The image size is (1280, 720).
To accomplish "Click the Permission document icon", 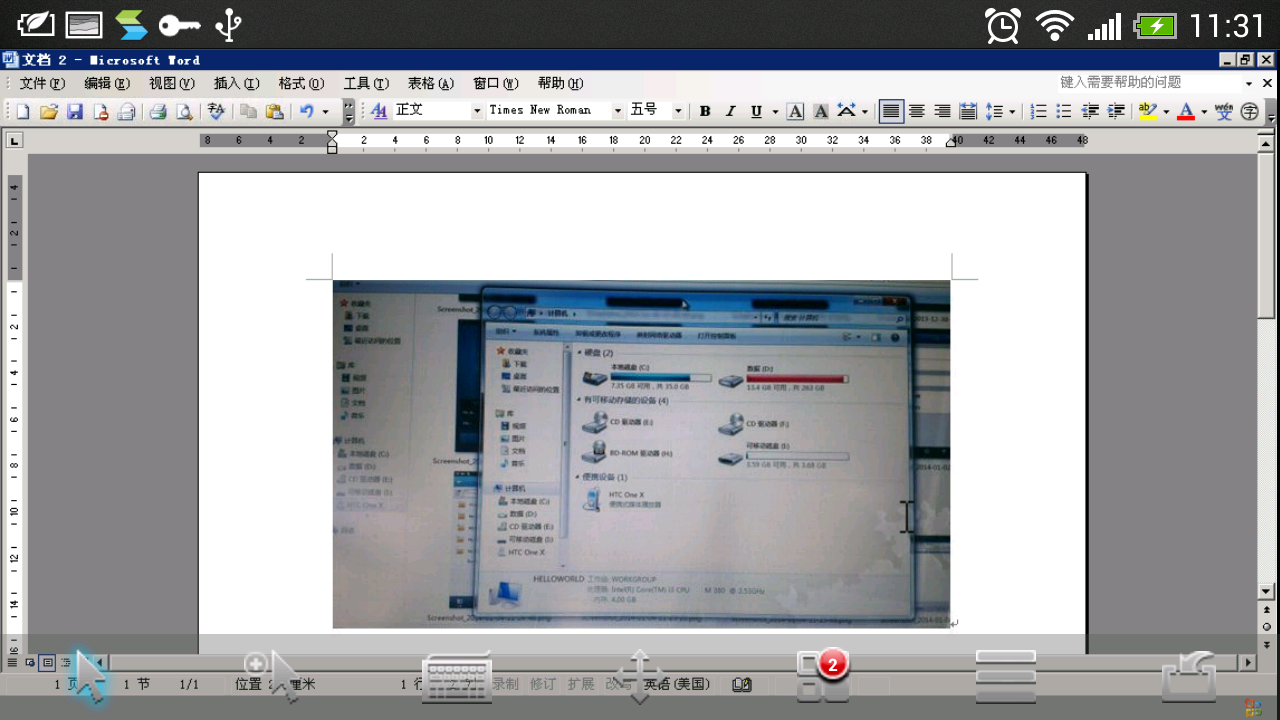I will [100, 111].
